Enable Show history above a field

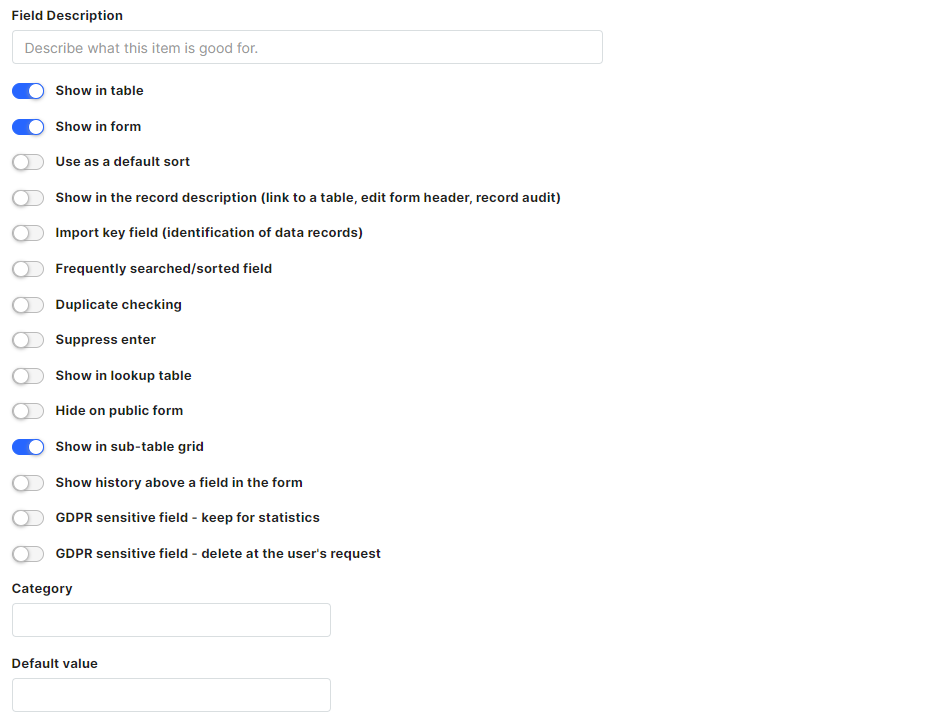pos(28,483)
